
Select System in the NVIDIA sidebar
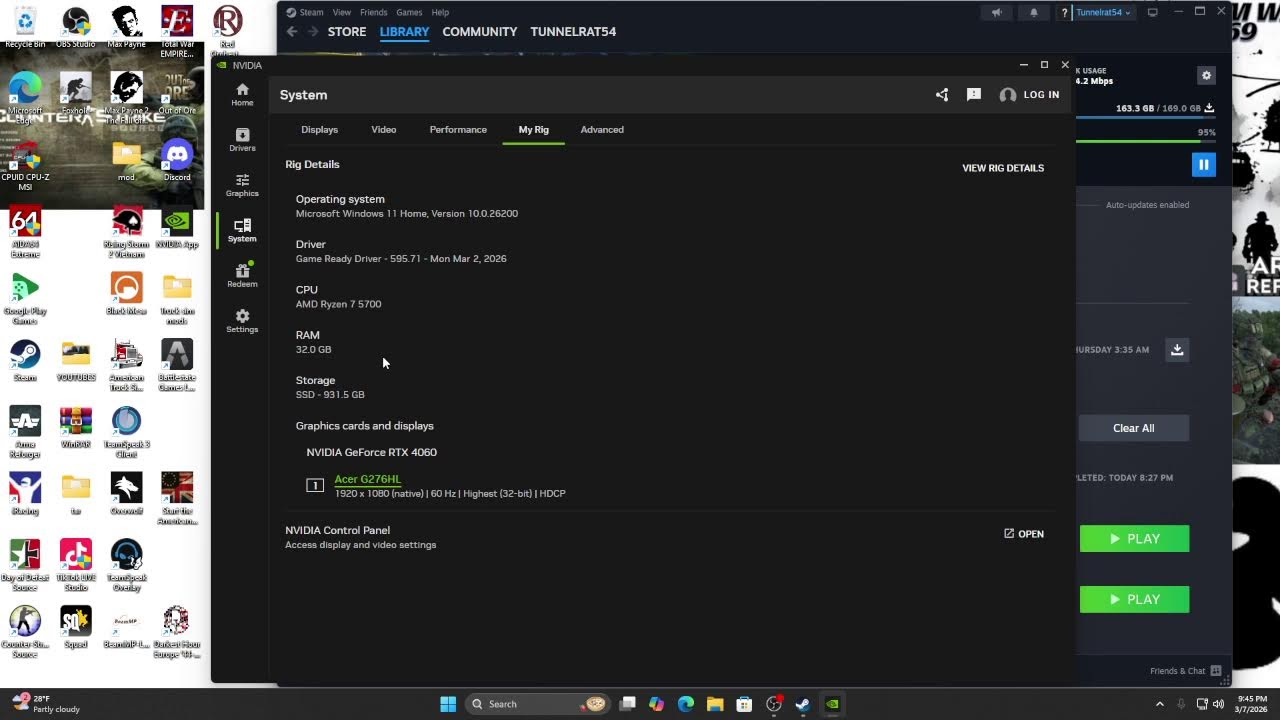click(242, 230)
